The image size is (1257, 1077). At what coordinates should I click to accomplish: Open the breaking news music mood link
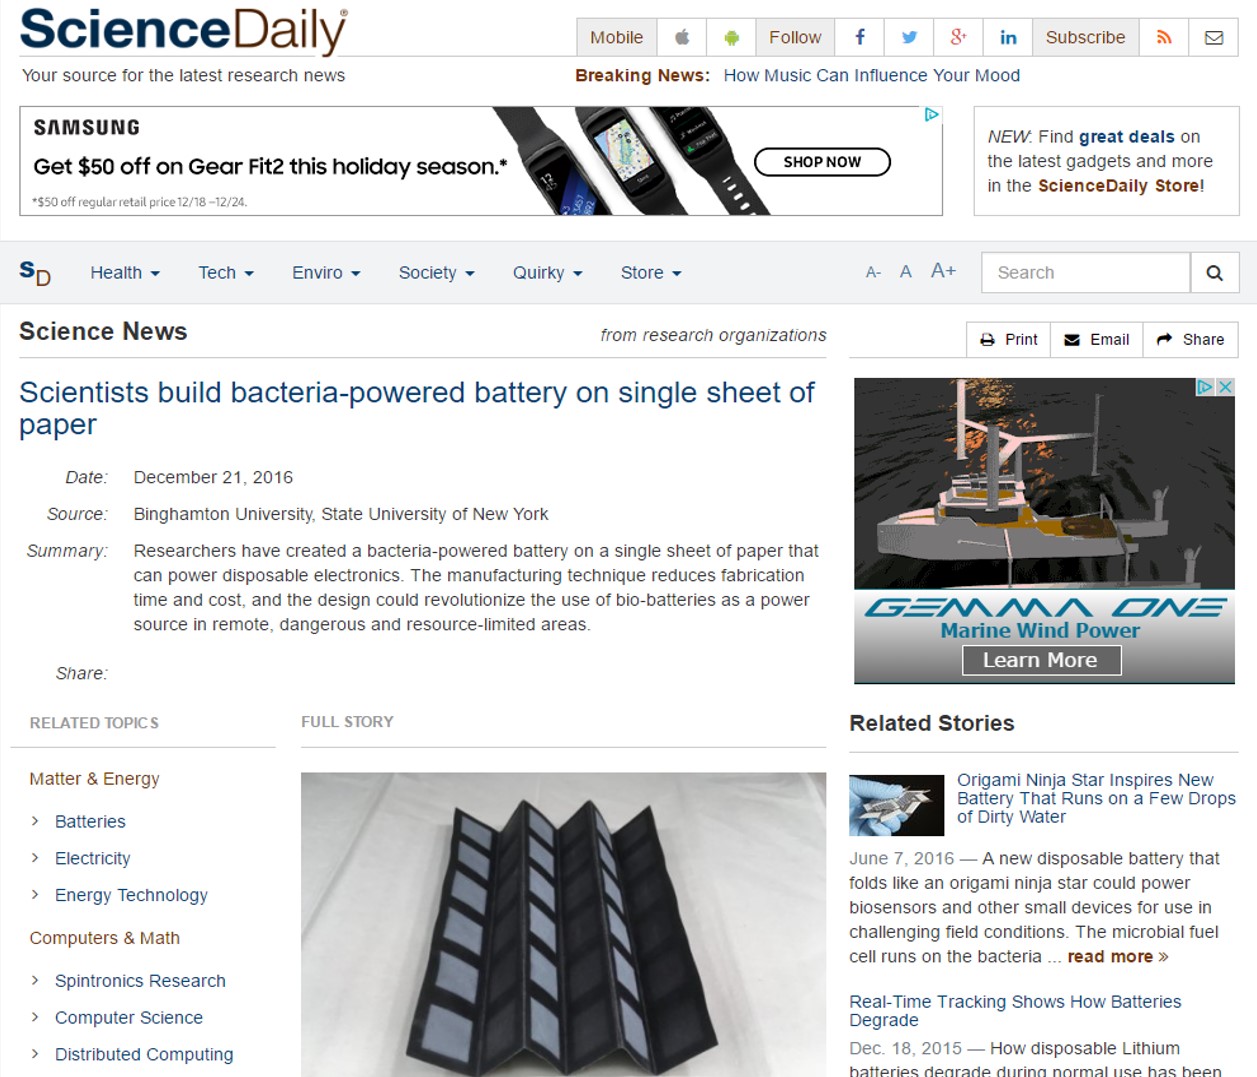[x=871, y=75]
